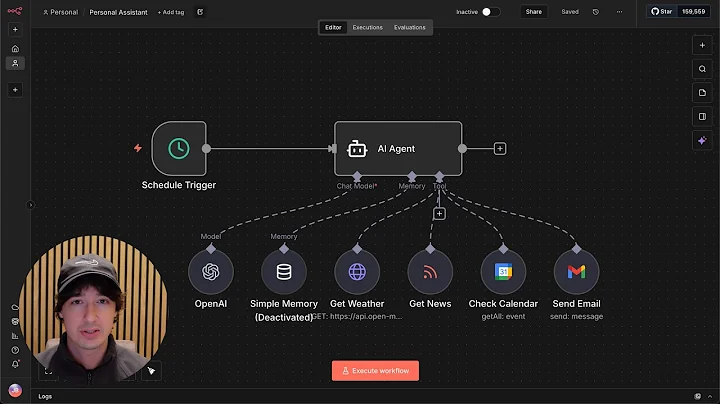
Task: Open the Insights bar chart icon
Action: click(x=15, y=336)
